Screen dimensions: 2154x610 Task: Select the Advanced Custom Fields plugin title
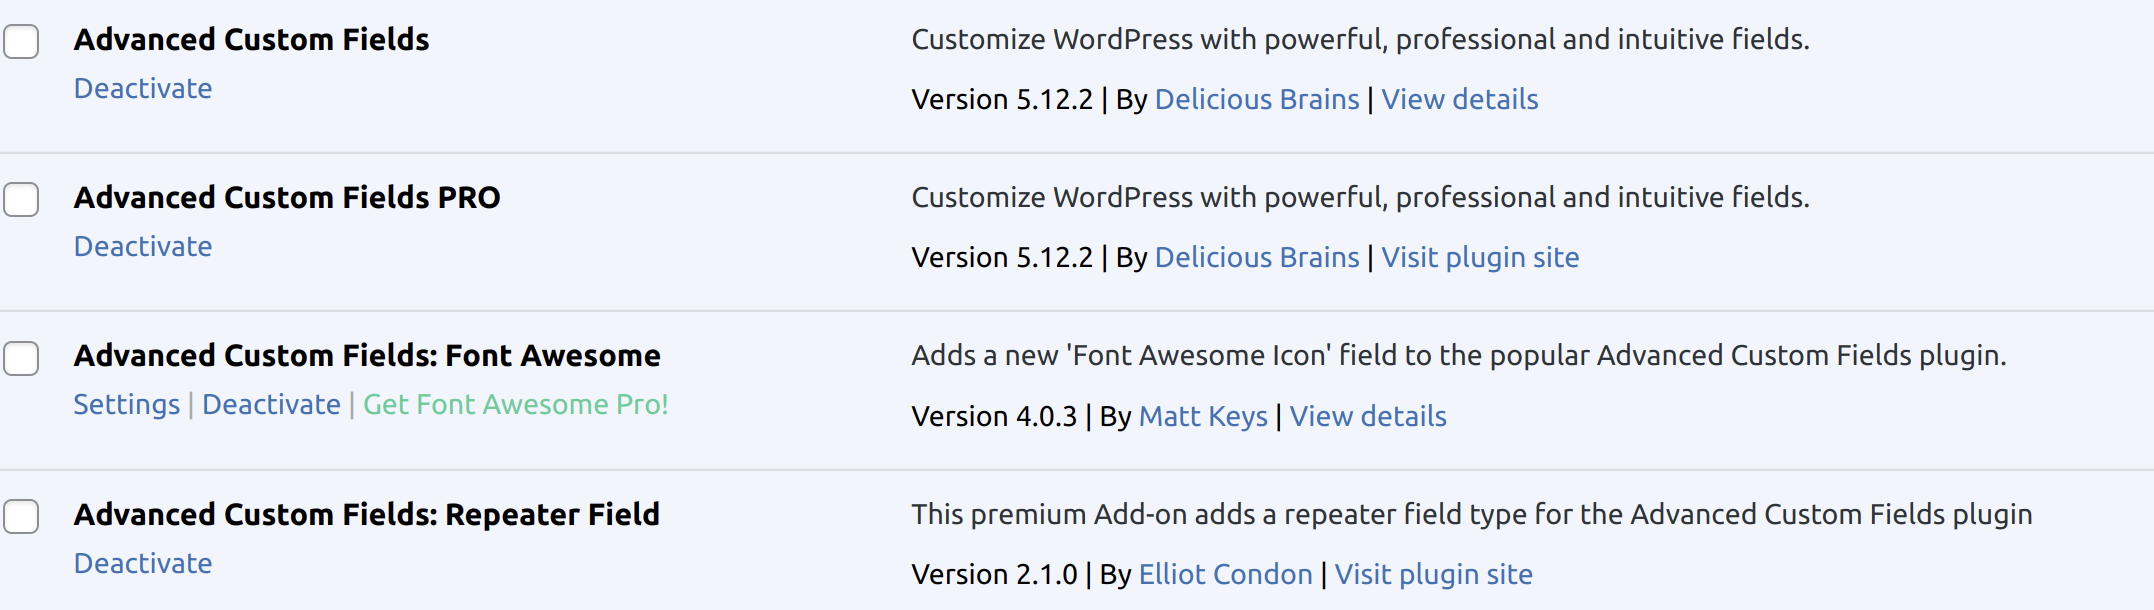click(251, 39)
